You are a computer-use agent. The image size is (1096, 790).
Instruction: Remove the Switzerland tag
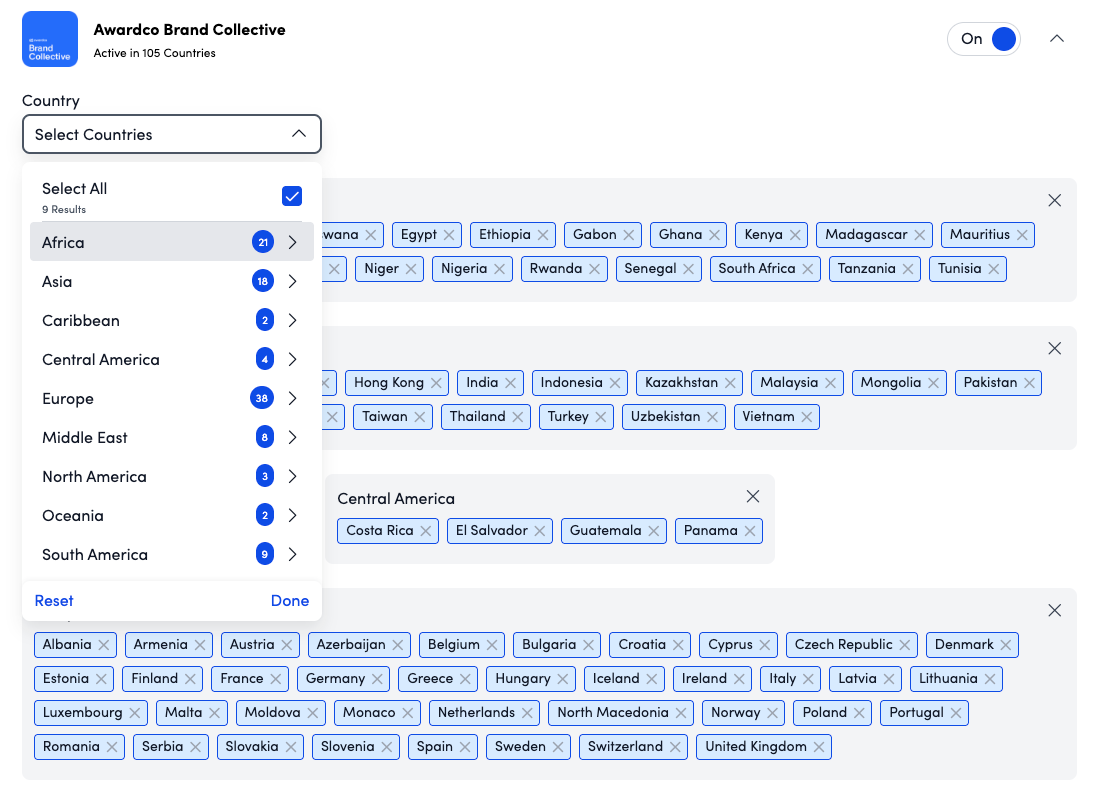(x=675, y=747)
